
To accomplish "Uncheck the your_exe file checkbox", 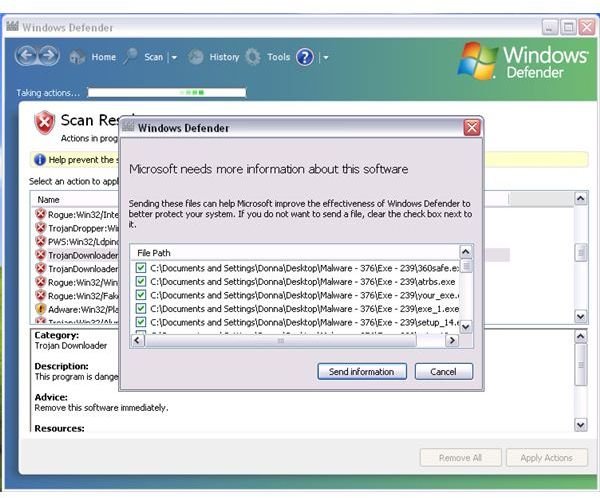I will point(141,295).
